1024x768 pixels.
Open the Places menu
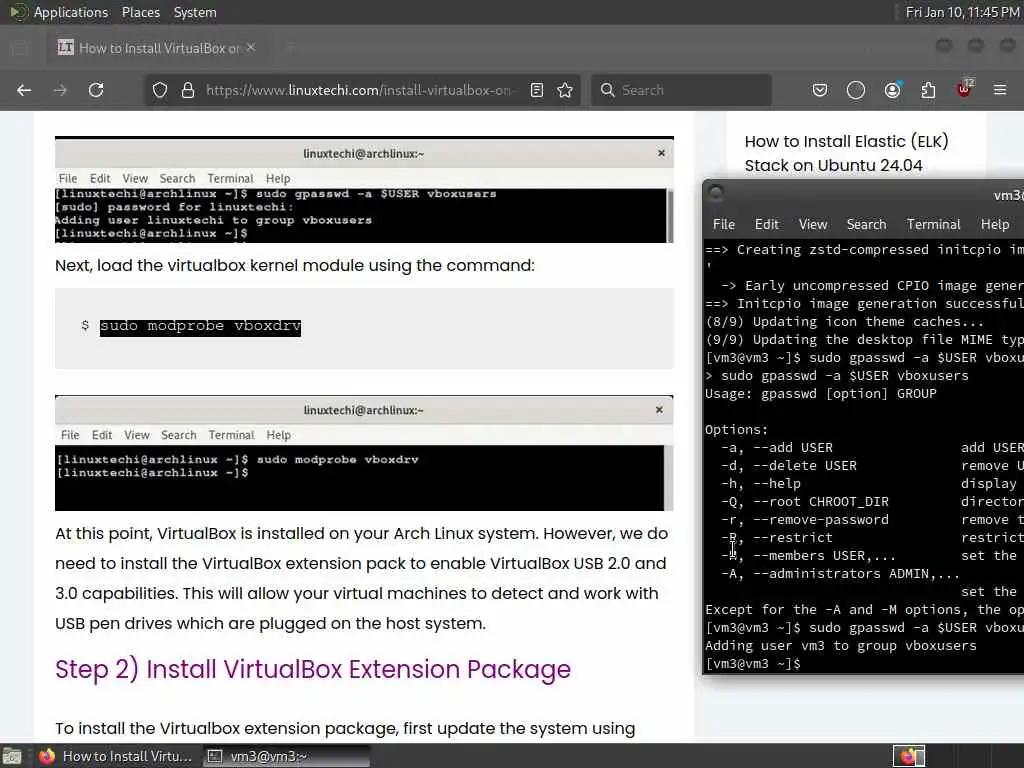pos(141,12)
